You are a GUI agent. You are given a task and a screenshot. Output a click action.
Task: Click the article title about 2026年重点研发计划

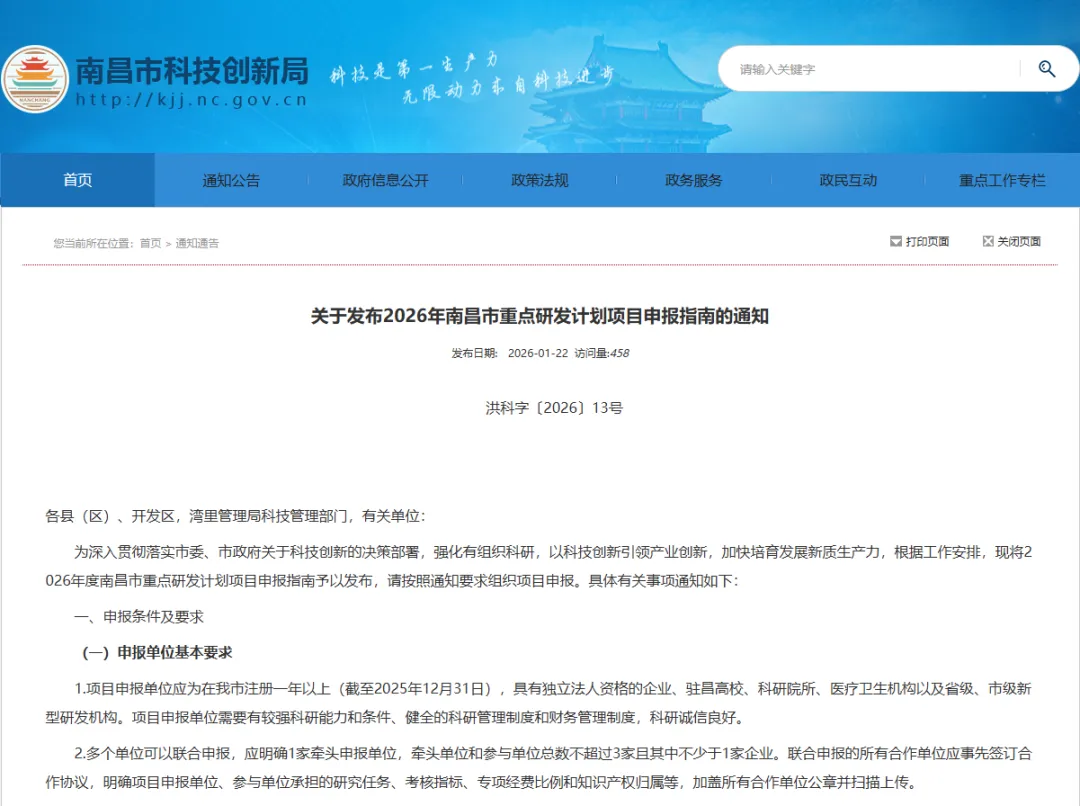point(540,316)
